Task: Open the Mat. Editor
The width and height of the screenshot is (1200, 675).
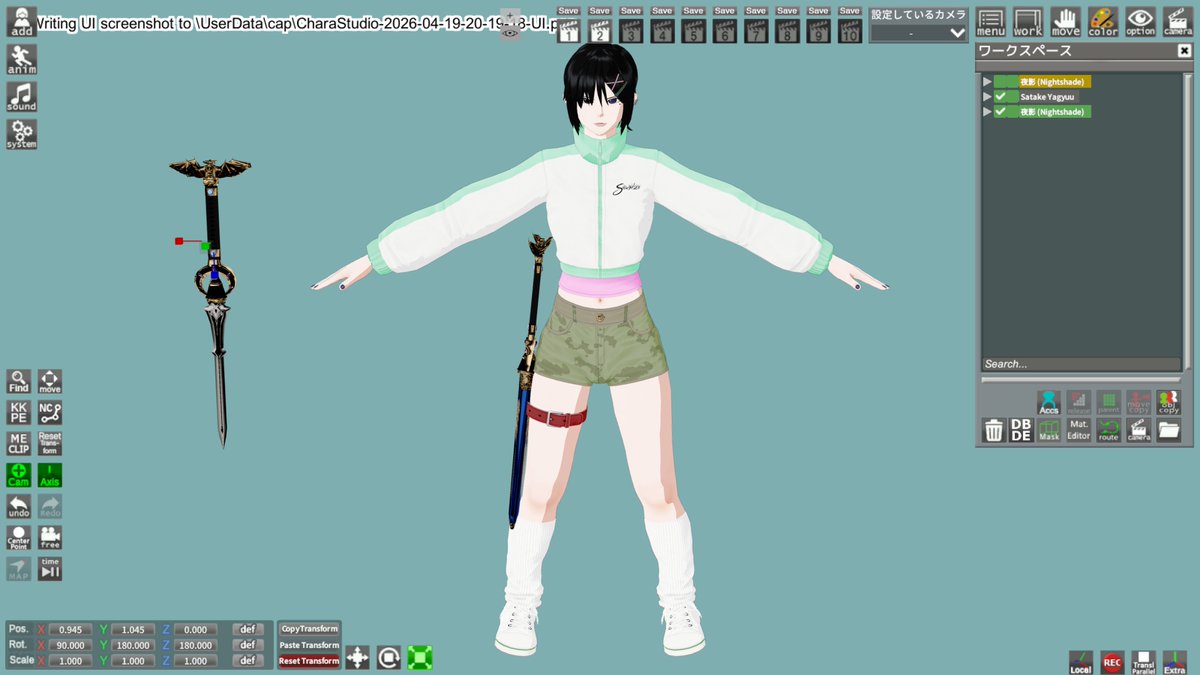Action: [x=1079, y=431]
